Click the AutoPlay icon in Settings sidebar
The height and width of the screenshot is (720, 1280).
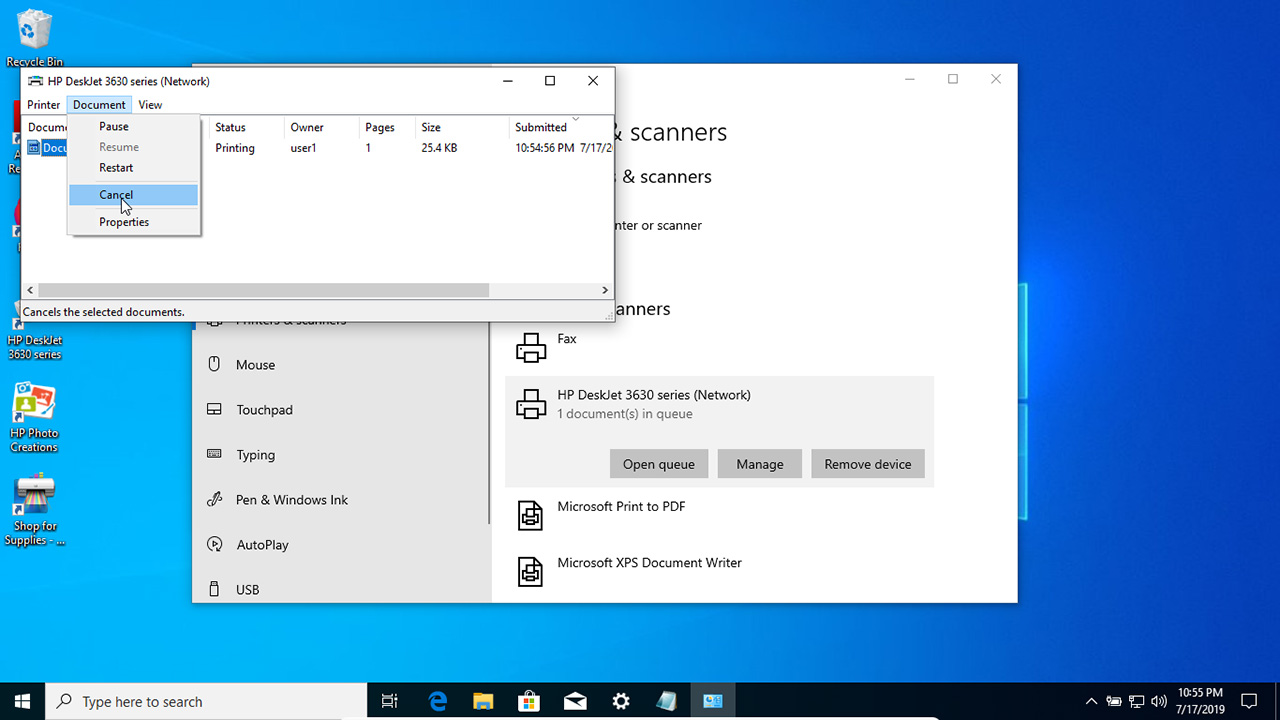pyautogui.click(x=214, y=544)
